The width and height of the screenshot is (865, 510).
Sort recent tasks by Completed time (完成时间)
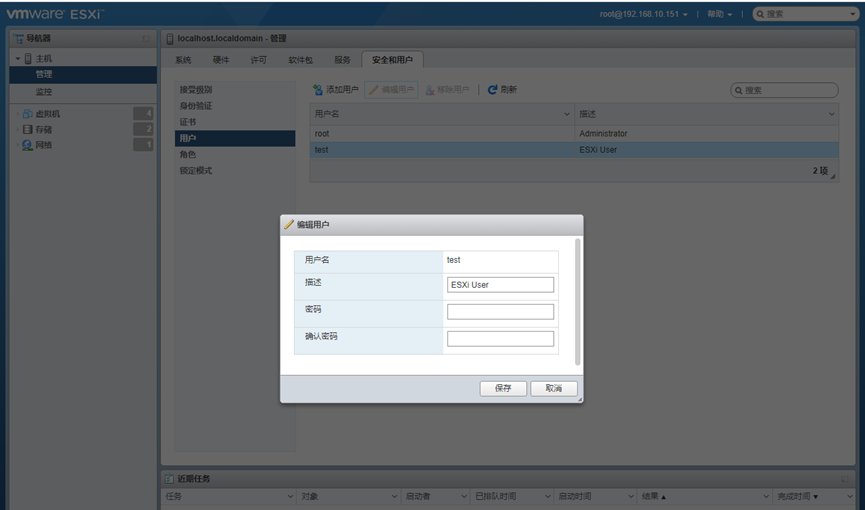(x=797, y=496)
